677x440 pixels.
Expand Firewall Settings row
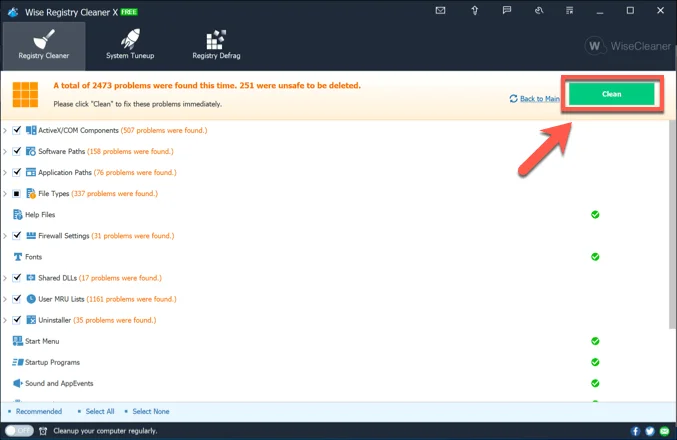tap(5, 236)
